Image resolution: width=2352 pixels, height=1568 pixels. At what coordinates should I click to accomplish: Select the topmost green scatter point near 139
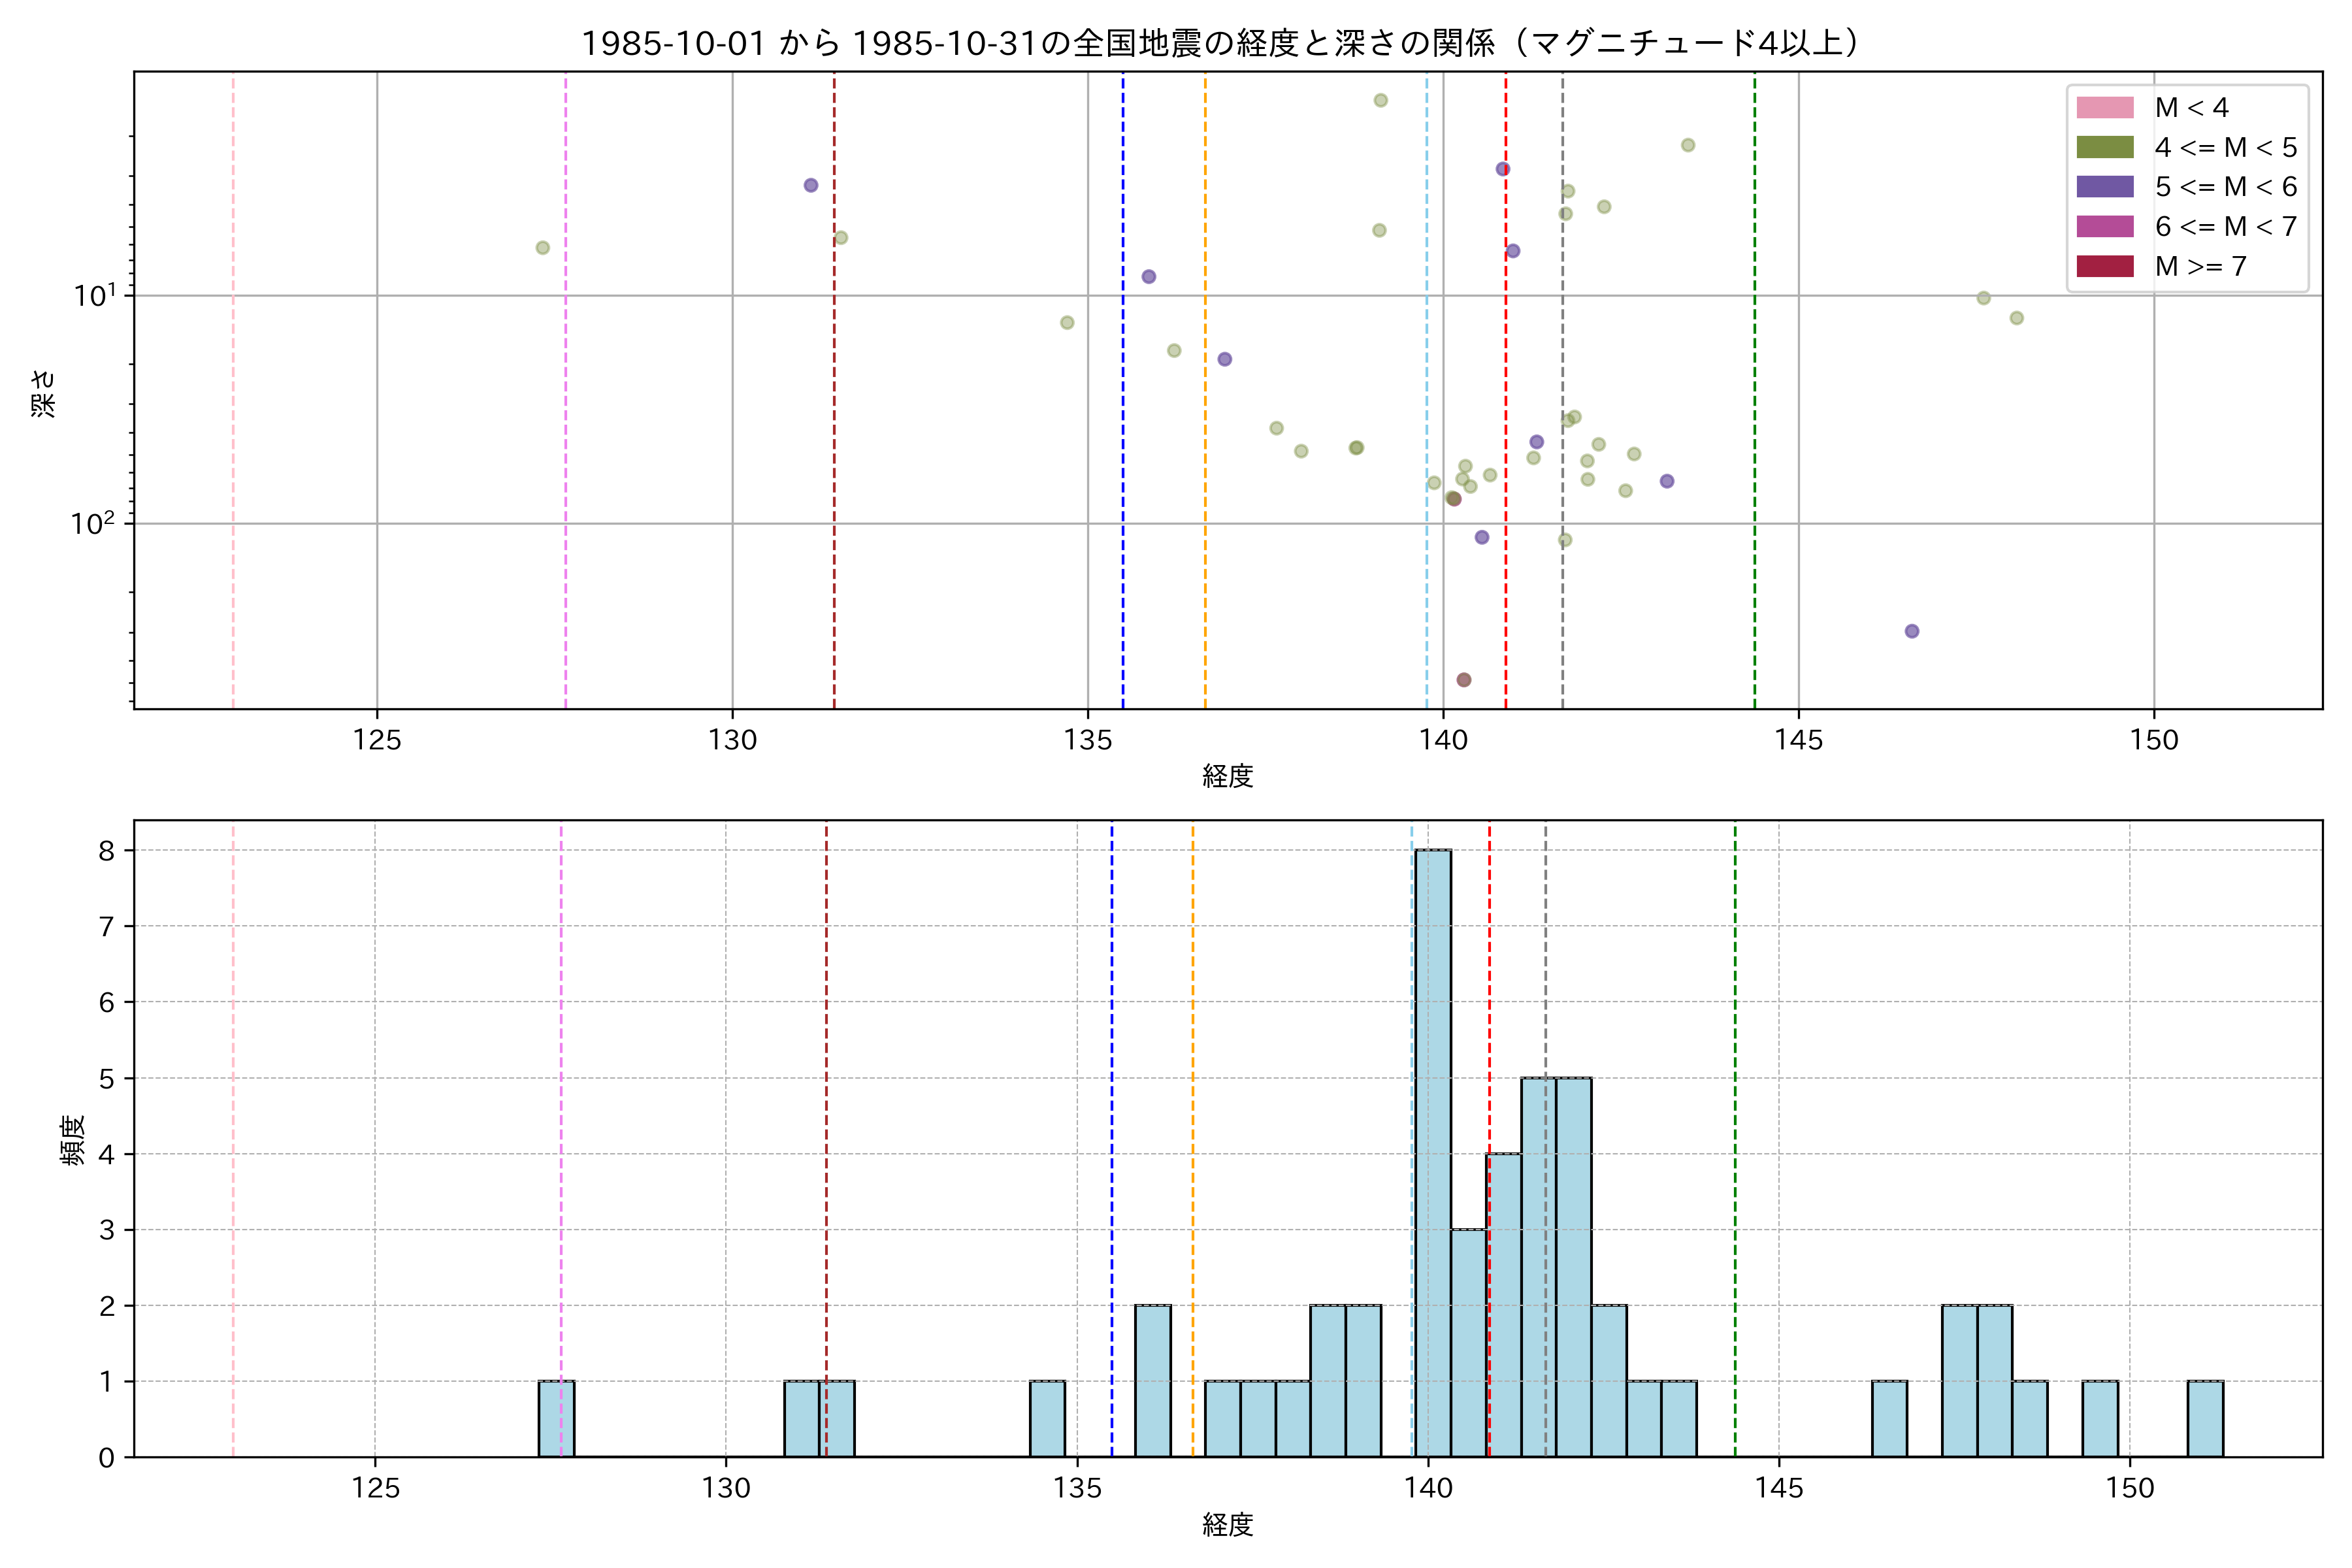1380,100
